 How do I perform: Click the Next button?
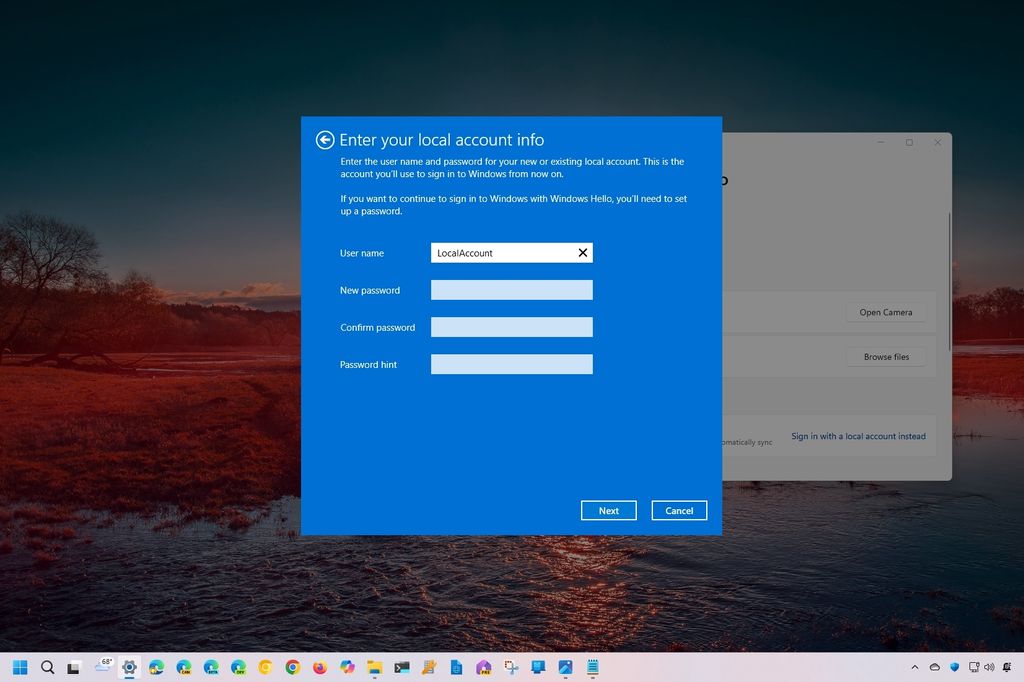[608, 510]
